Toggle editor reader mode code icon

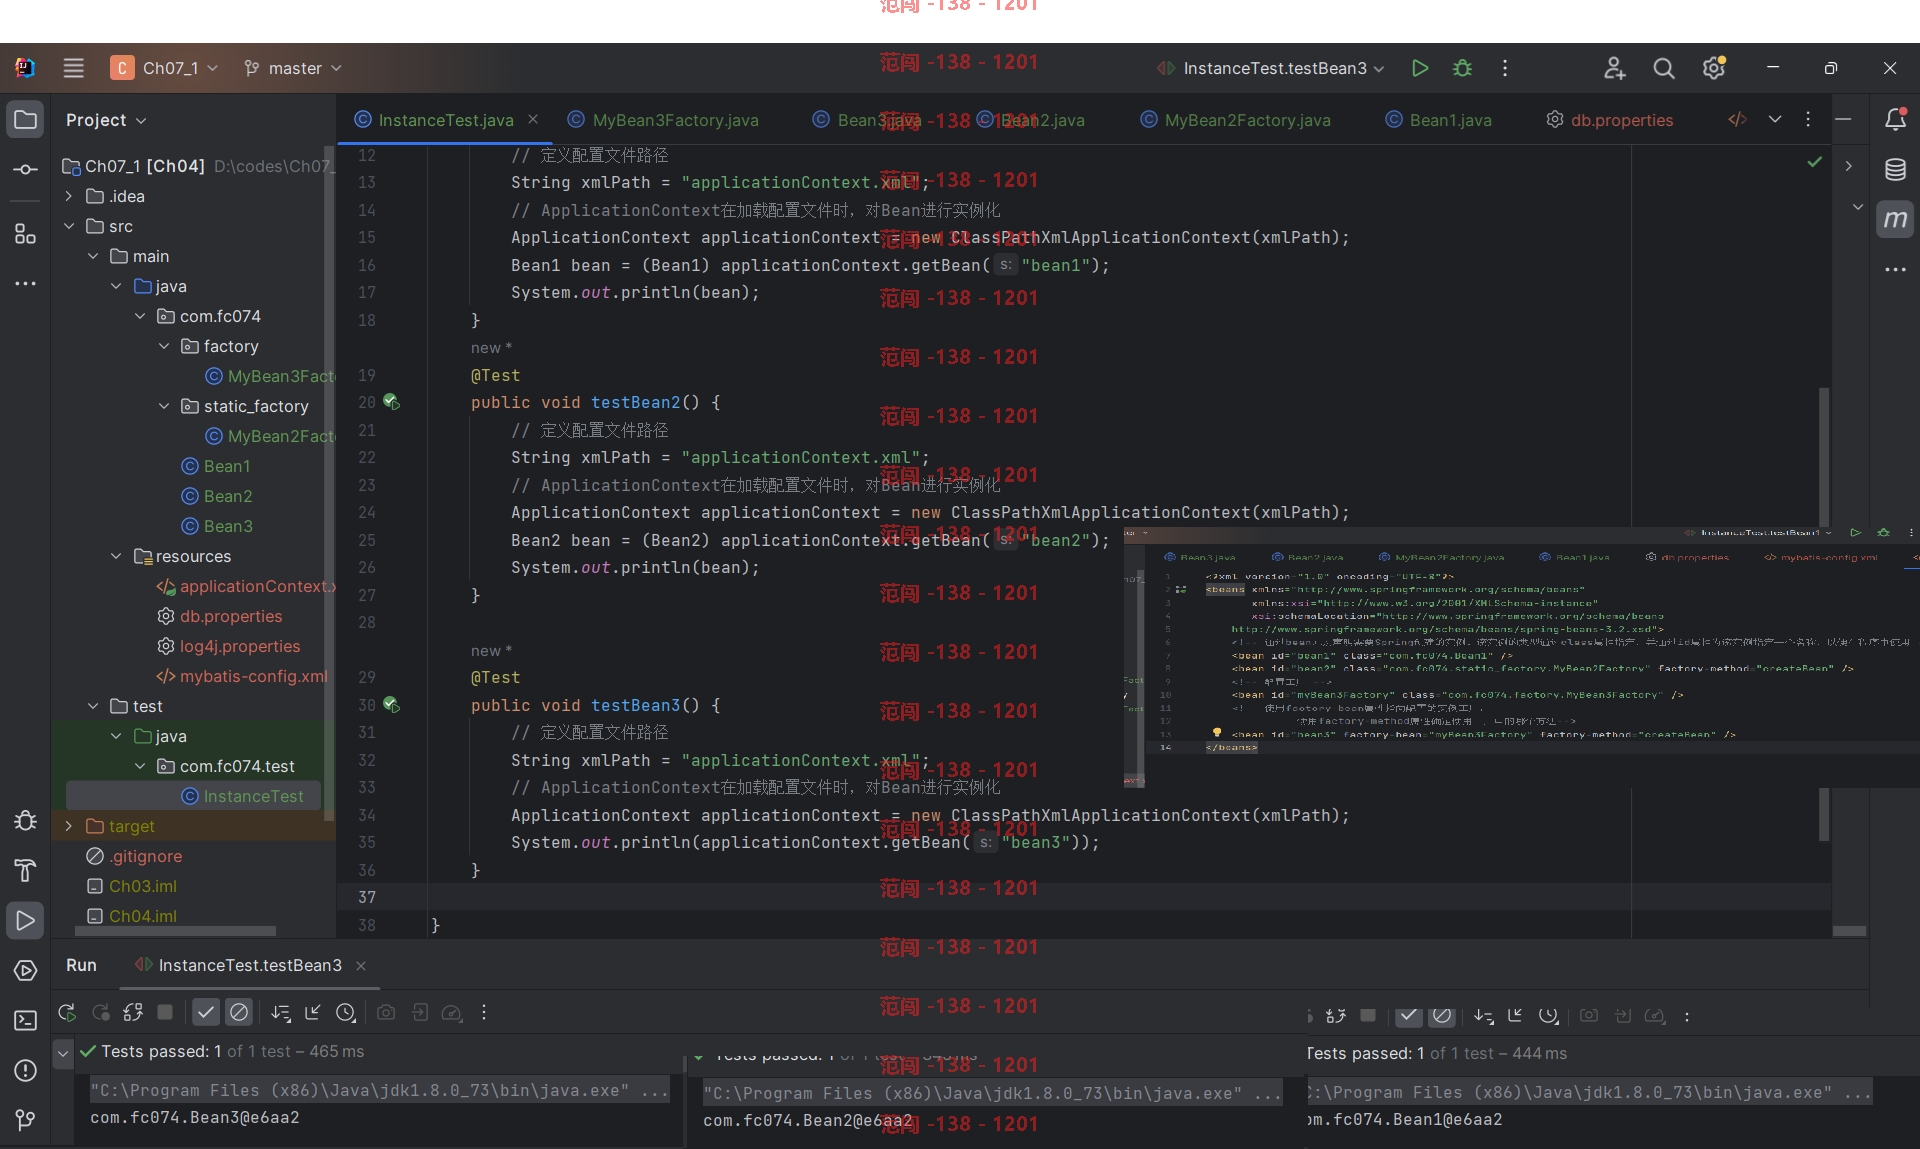point(1738,120)
